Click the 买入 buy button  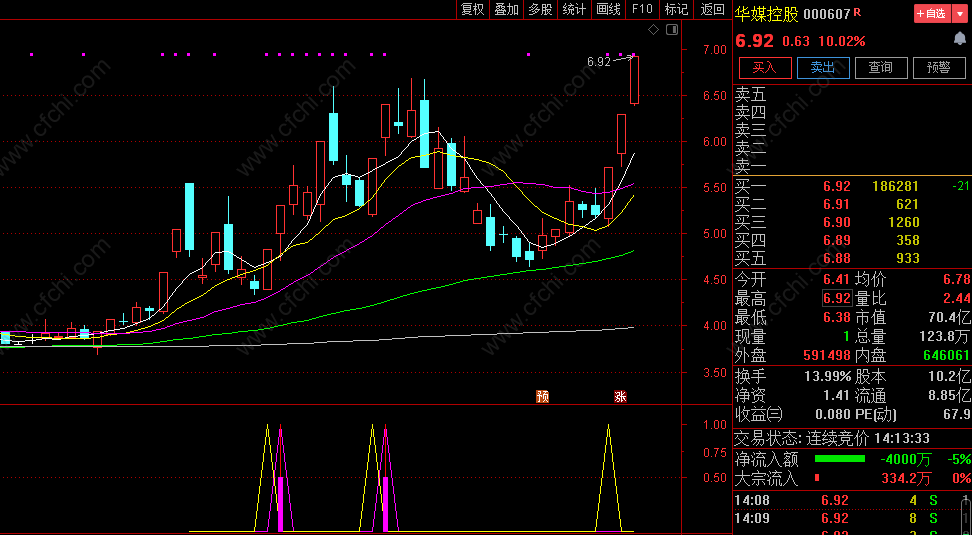(x=765, y=68)
